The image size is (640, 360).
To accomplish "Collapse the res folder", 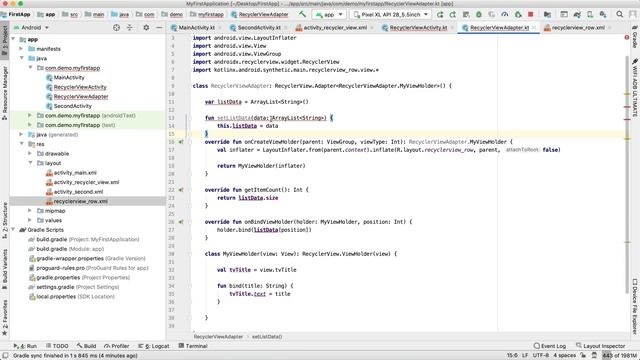I will 21,144.
